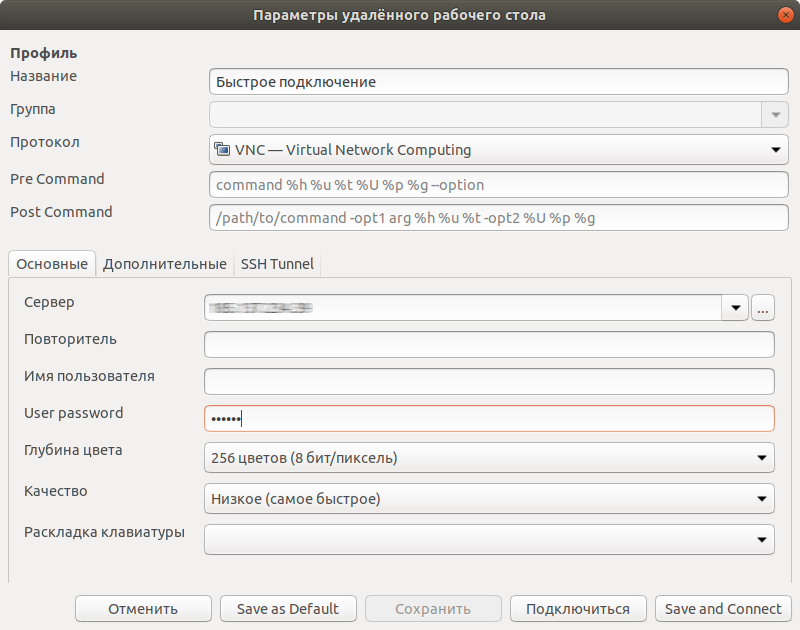This screenshot has width=800, height=630.
Task: Click into the Pre Command field
Action: click(x=499, y=185)
